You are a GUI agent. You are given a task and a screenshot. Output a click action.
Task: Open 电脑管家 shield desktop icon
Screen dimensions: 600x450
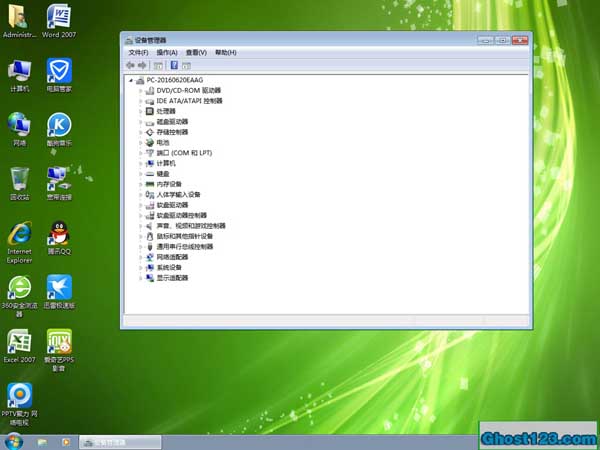(59, 75)
